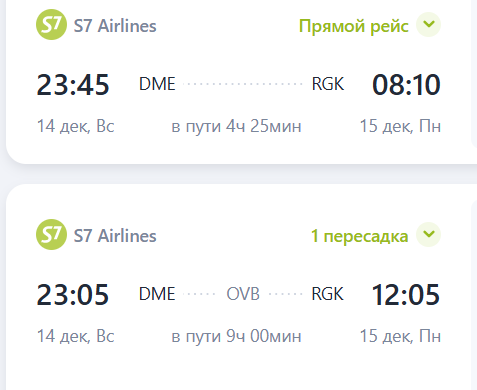
Task: Expand details of the Прямой рейс flight
Action: [x=429, y=24]
